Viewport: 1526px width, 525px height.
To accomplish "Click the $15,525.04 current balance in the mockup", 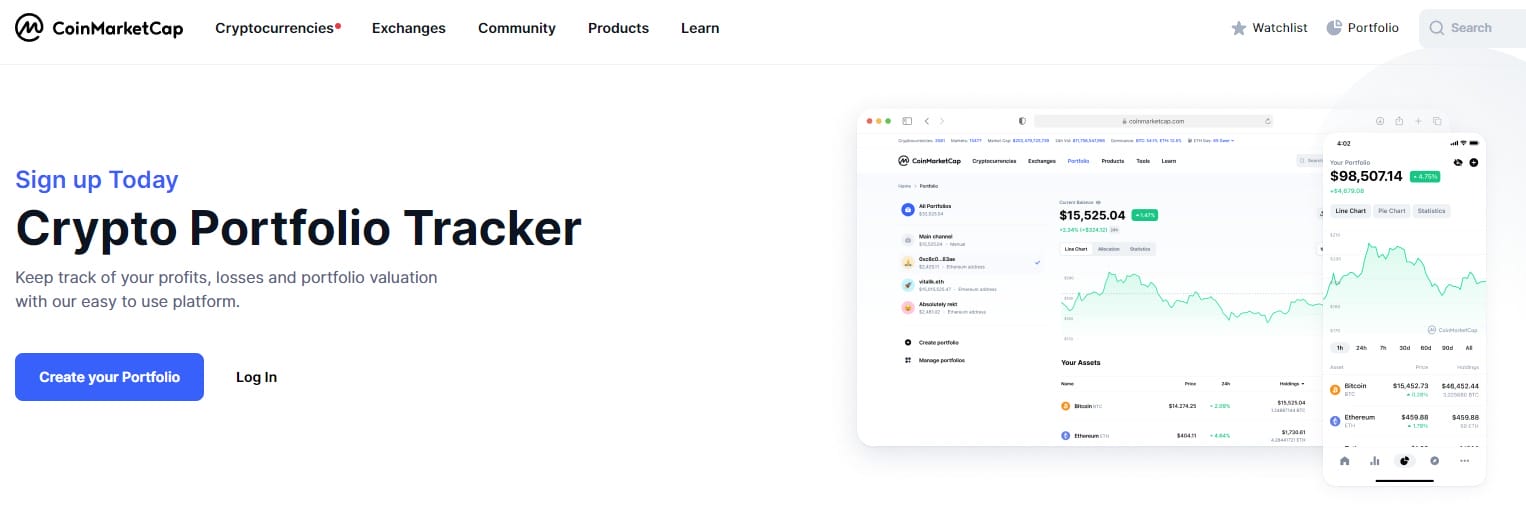I will click(1092, 215).
